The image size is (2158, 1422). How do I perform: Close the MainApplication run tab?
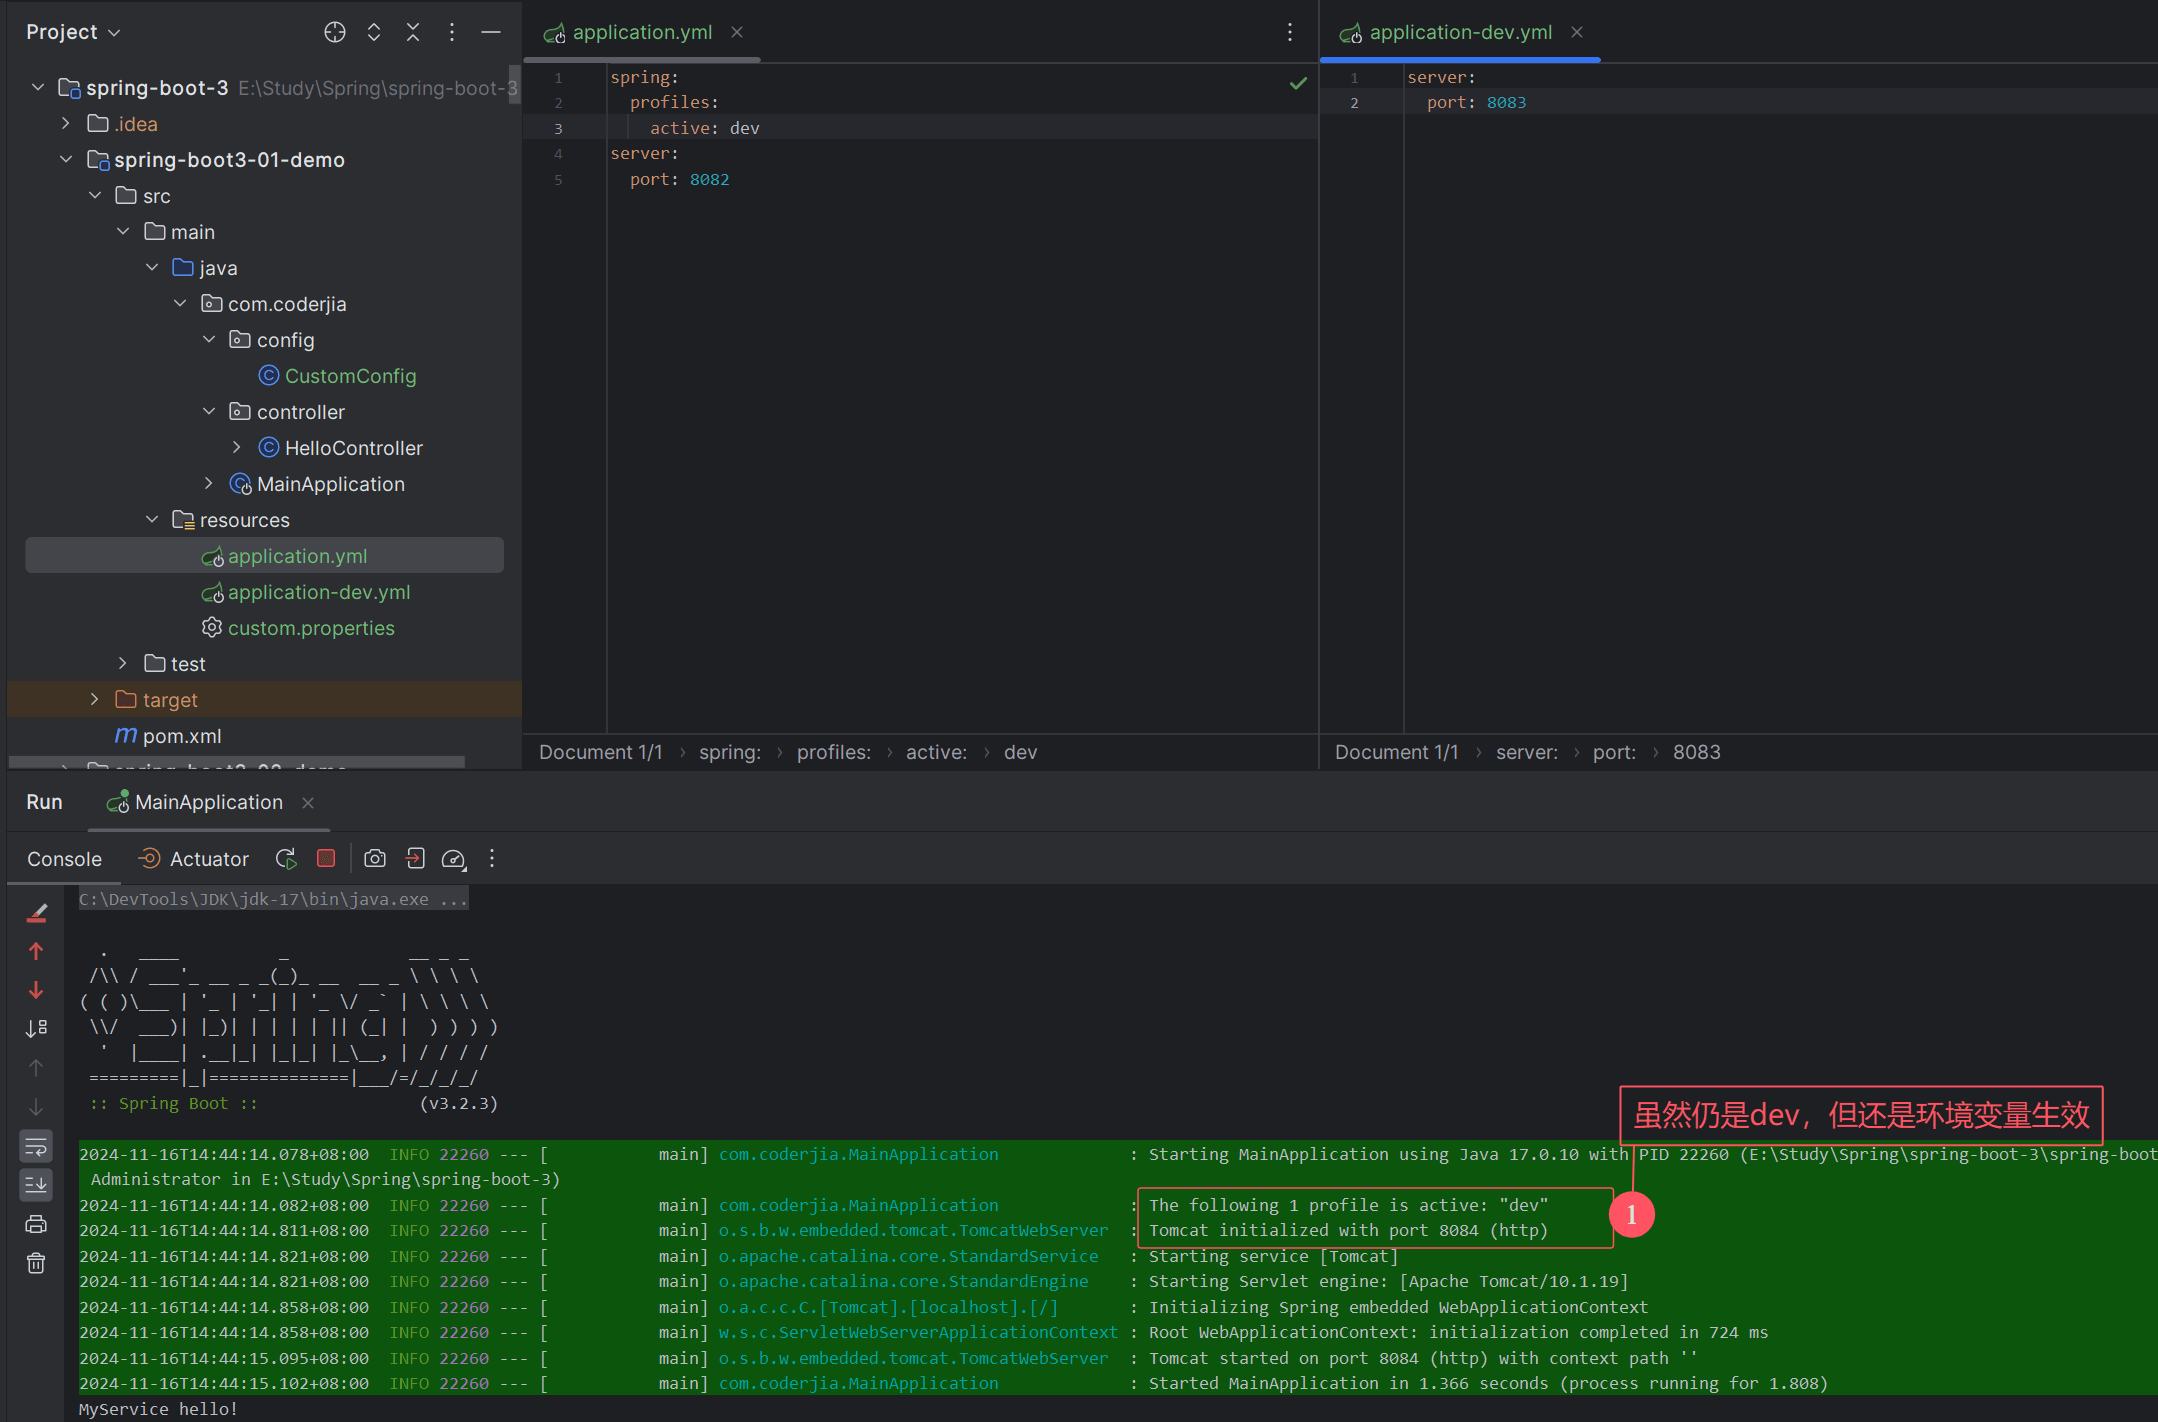click(308, 803)
